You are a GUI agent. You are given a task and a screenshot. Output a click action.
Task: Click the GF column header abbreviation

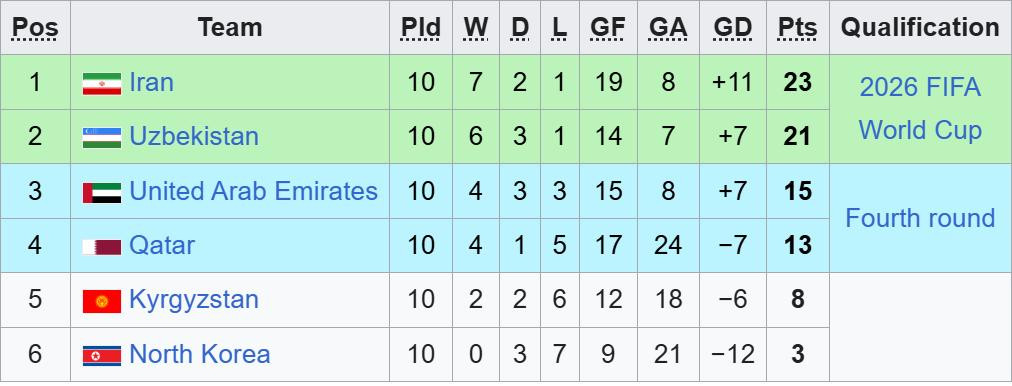608,28
